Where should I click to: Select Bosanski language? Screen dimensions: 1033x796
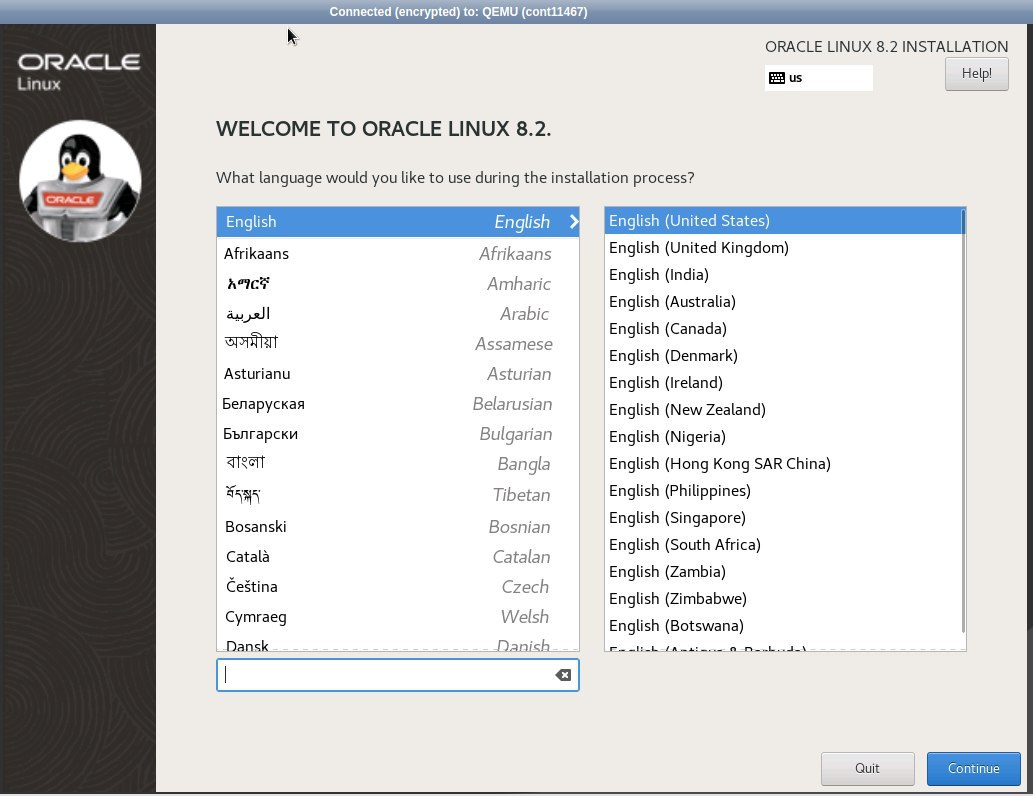(398, 526)
